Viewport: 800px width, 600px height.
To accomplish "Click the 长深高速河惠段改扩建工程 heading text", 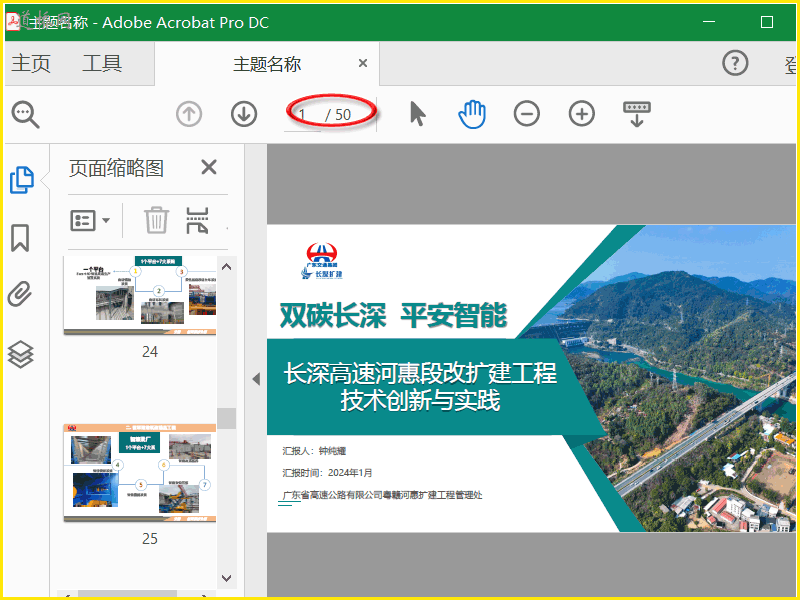I will point(420,373).
